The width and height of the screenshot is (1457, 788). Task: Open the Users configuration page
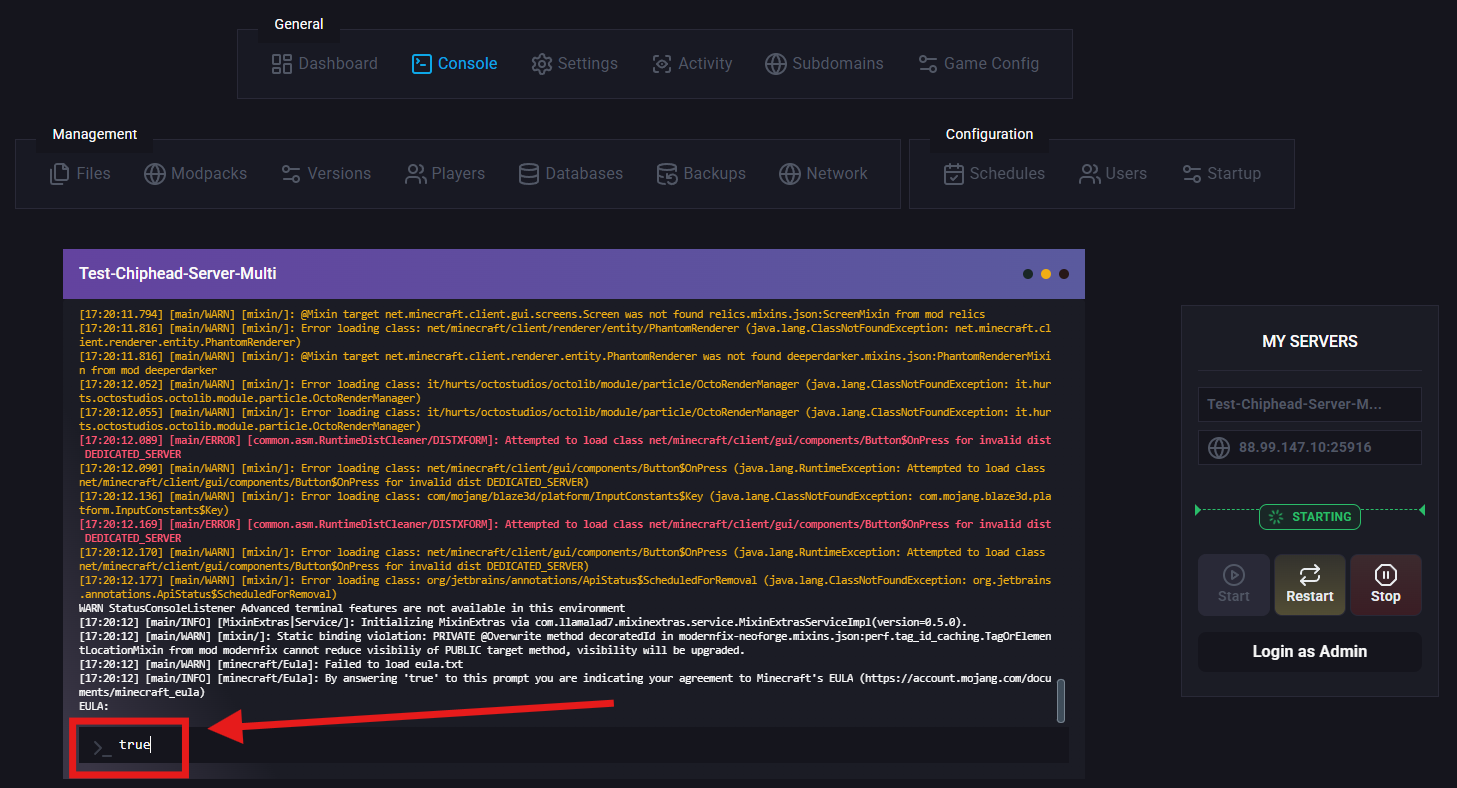[1113, 174]
